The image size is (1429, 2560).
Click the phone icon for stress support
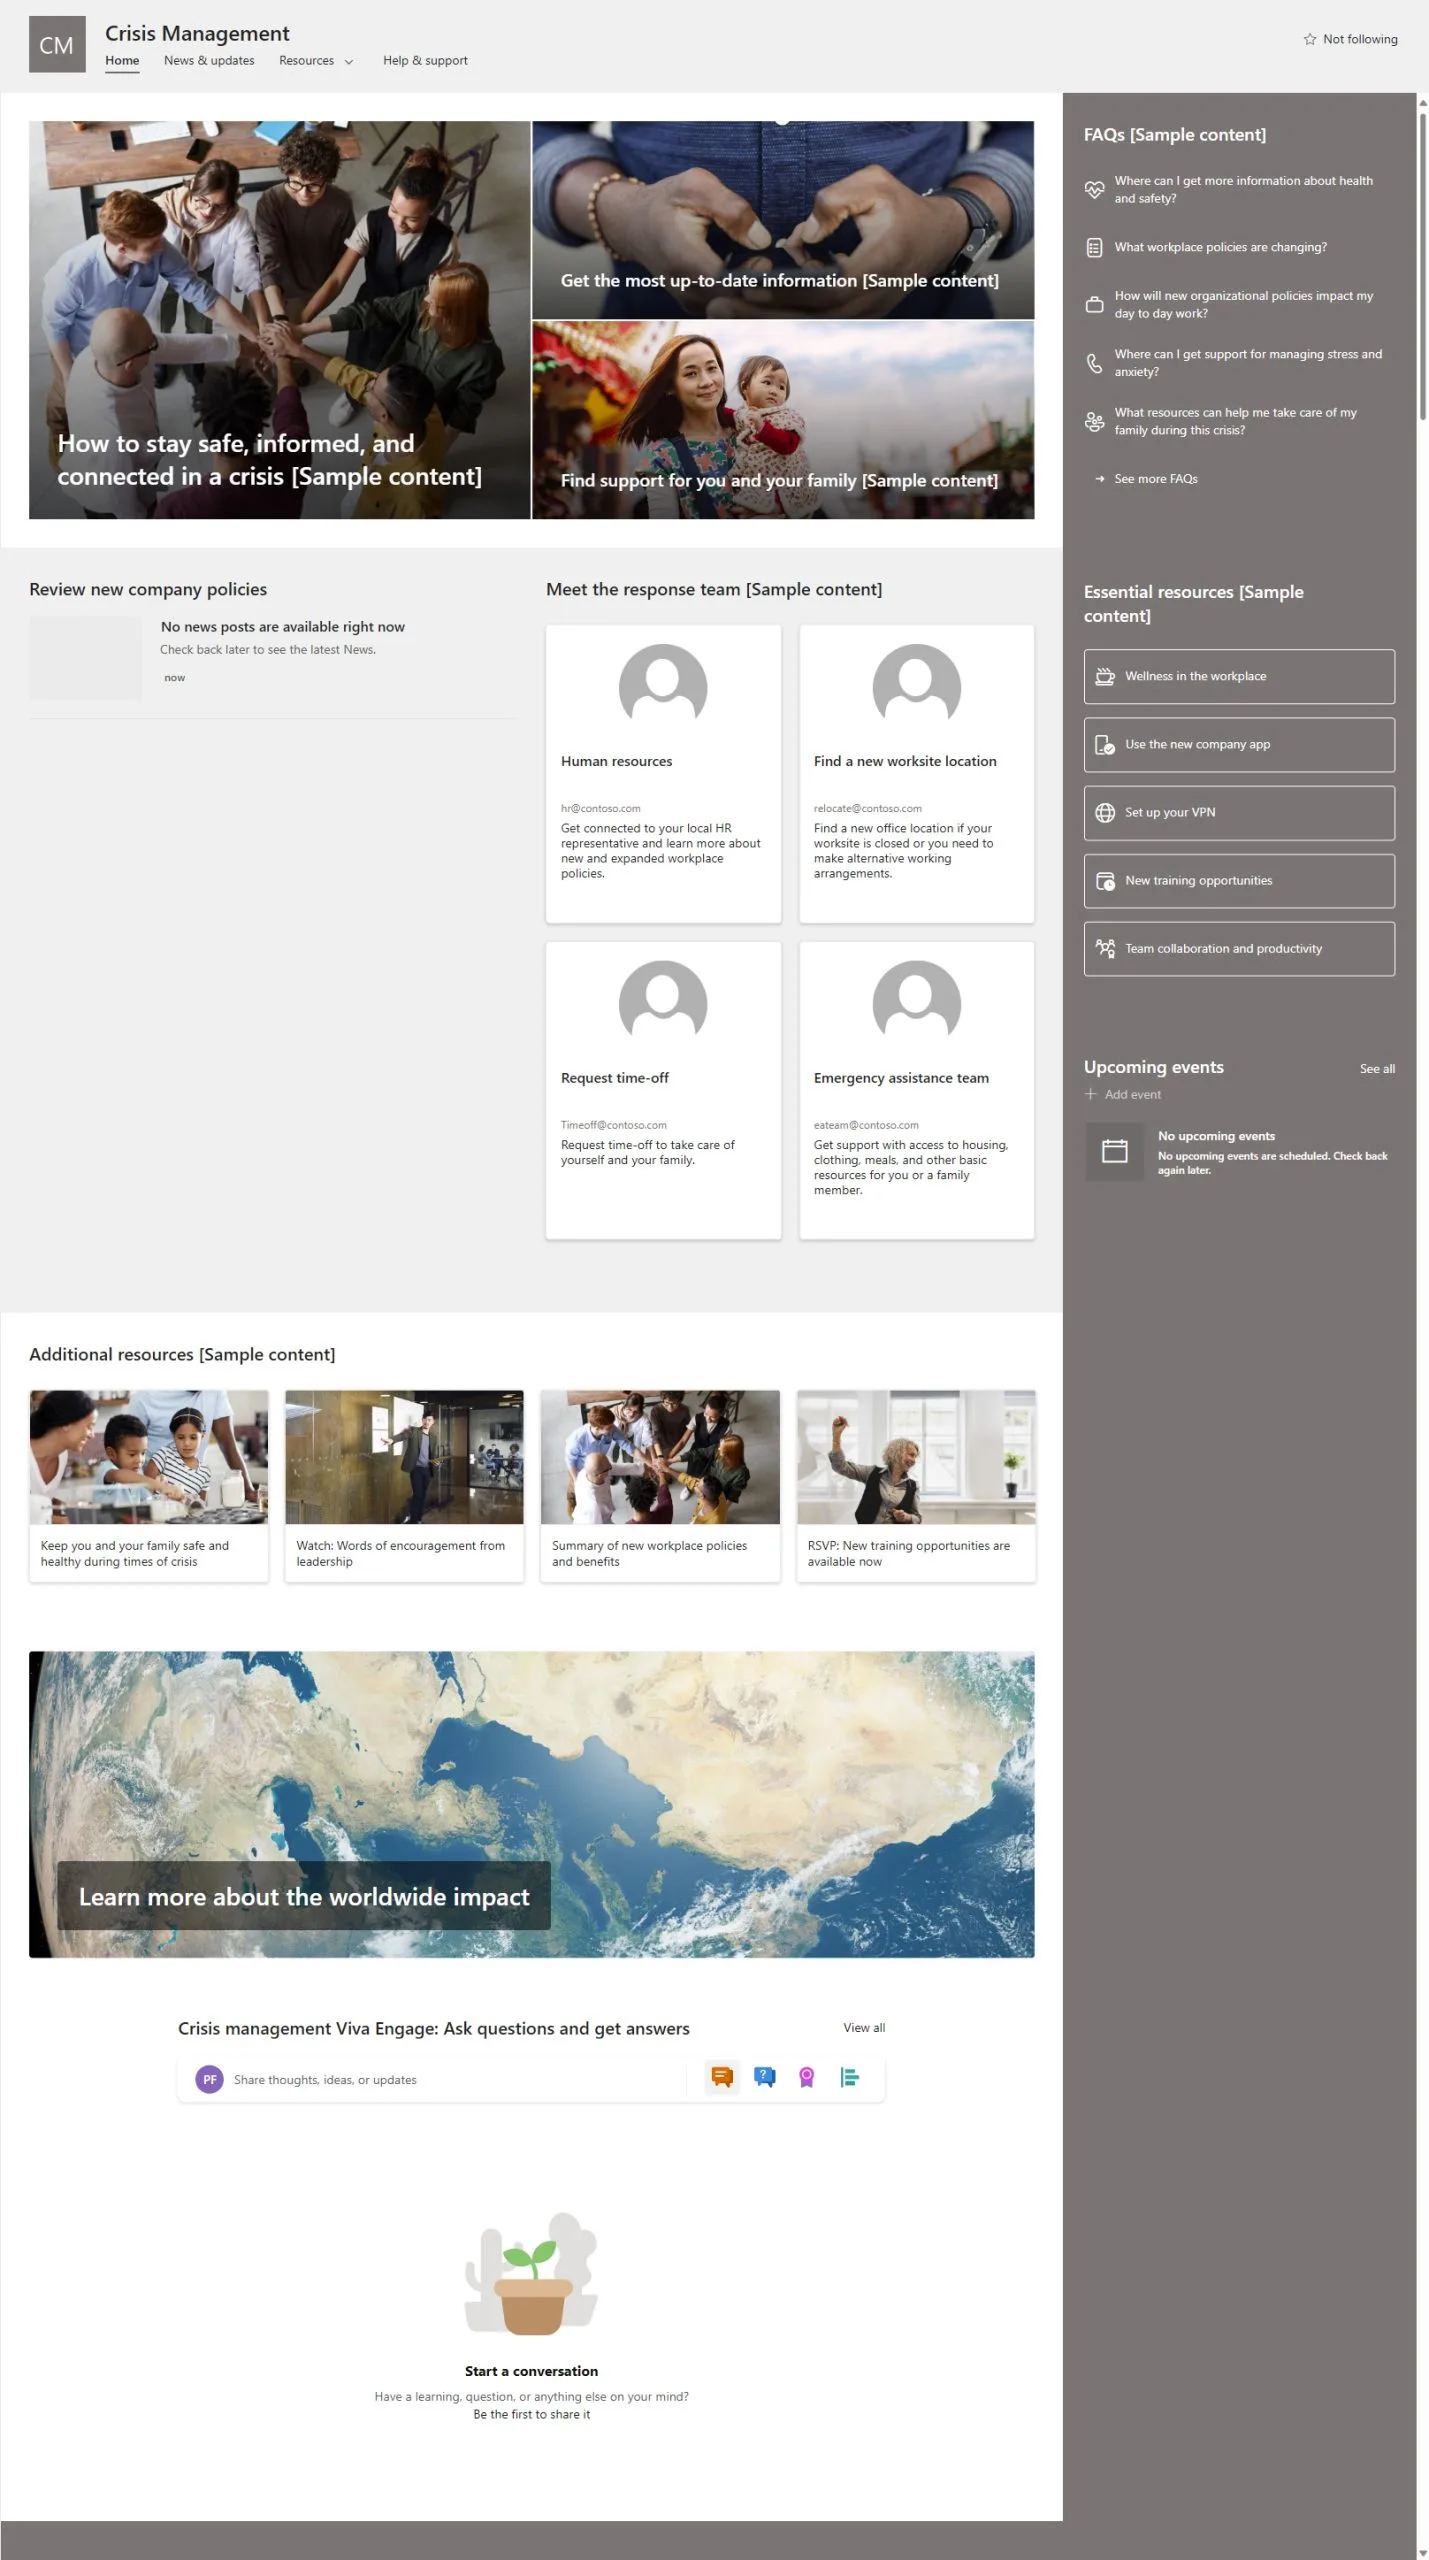(x=1094, y=363)
